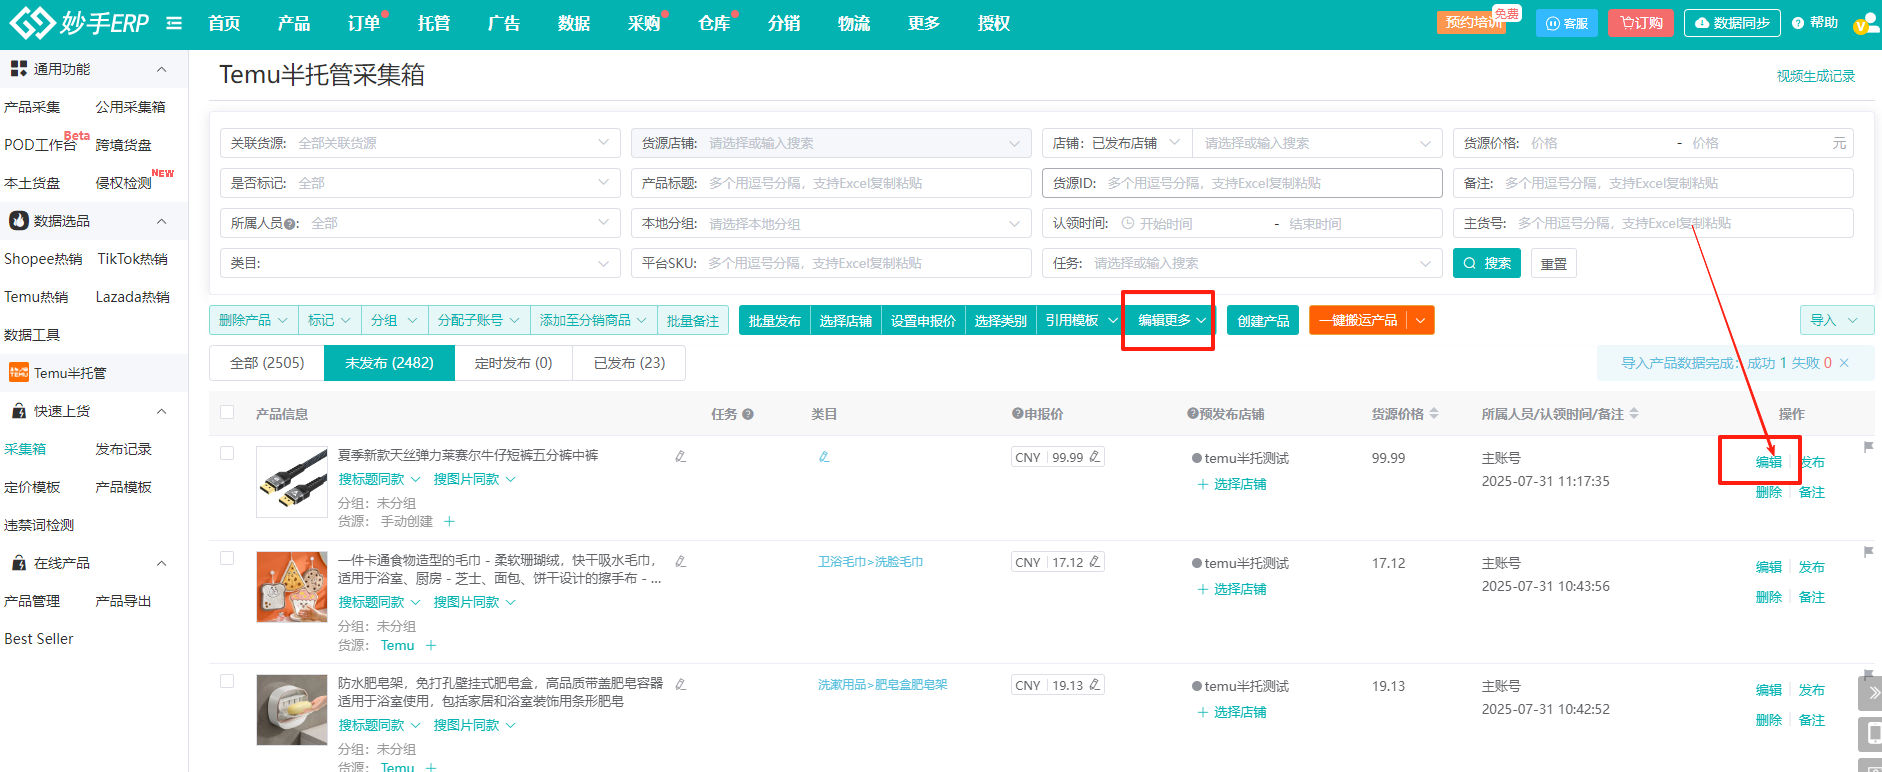
Task: Edit price pencil next to CNY 19.13
Action: tap(1094, 685)
